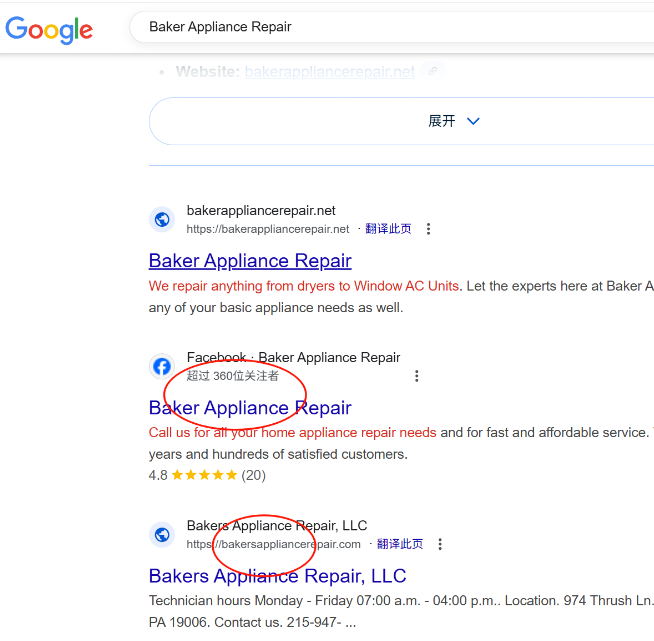Click the bakerappliancerepair.net site name
Viewport: 654px width, 641px height.
pyautogui.click(x=261, y=211)
